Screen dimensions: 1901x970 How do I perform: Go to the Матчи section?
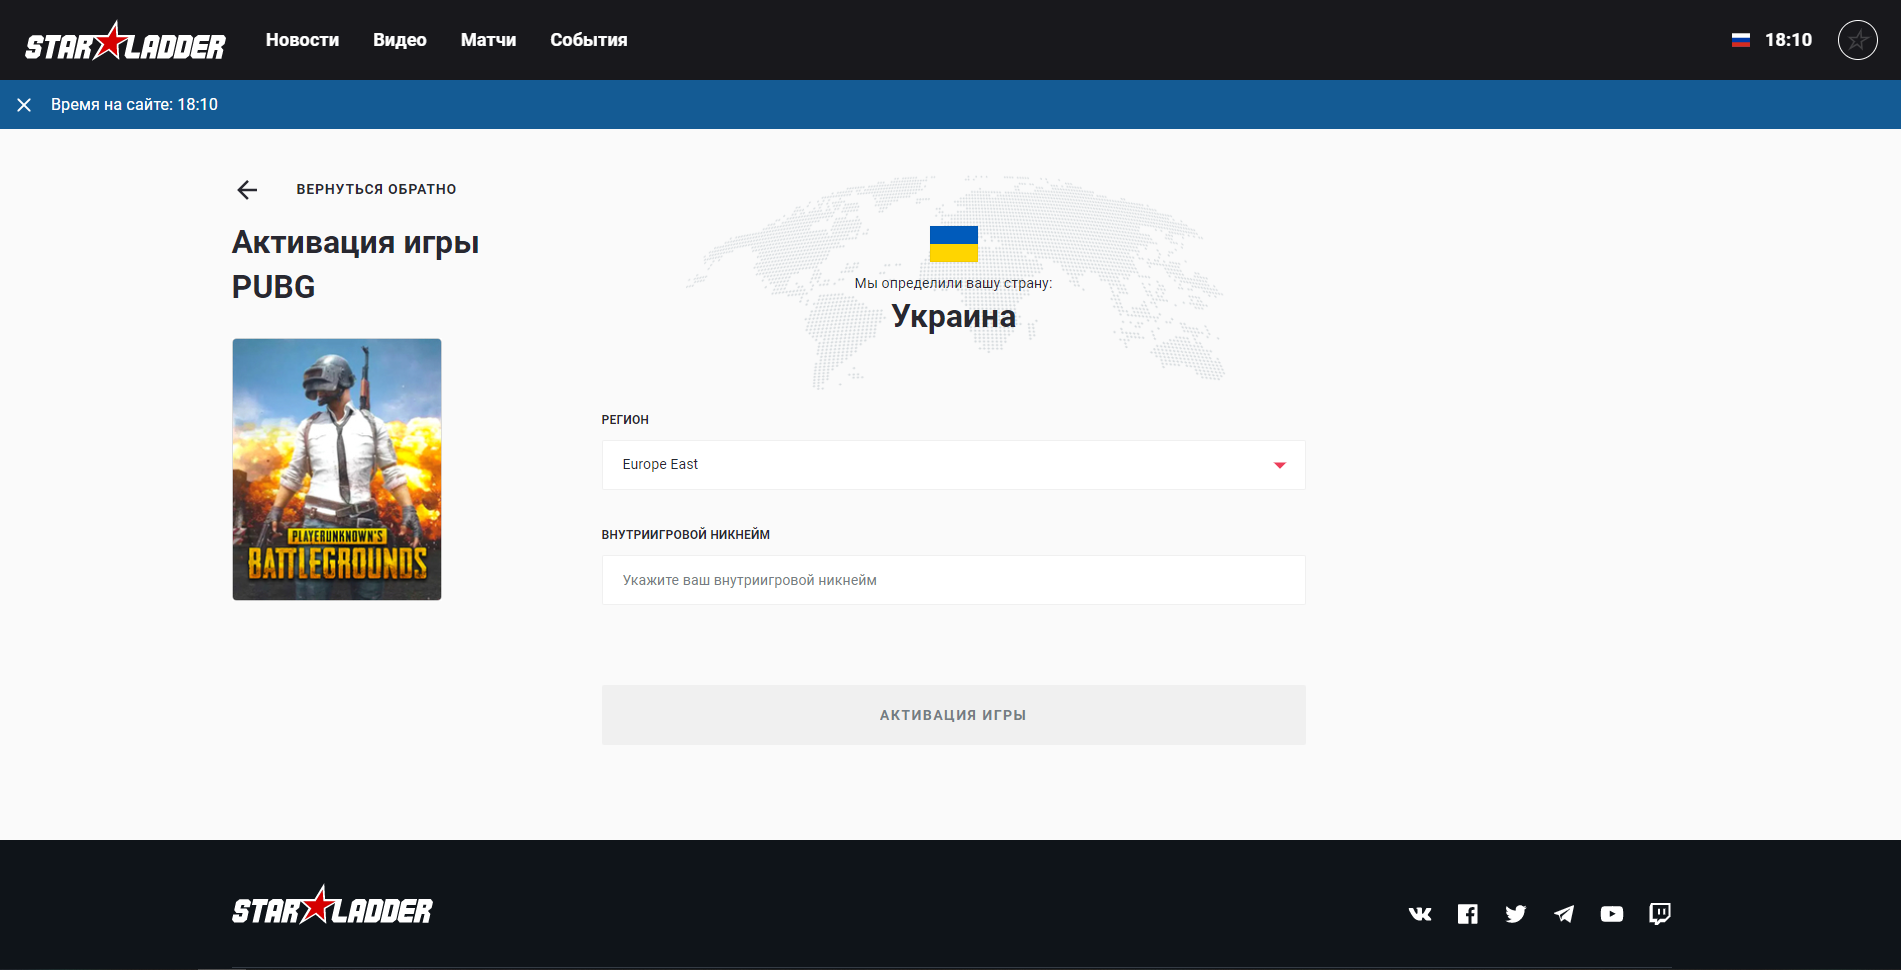488,40
